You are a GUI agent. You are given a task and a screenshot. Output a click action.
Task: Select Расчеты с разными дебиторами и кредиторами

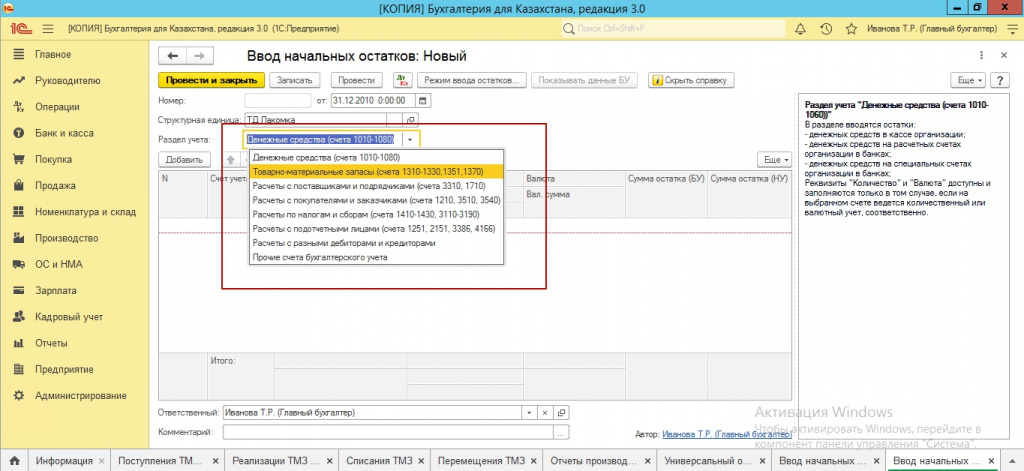(x=376, y=243)
